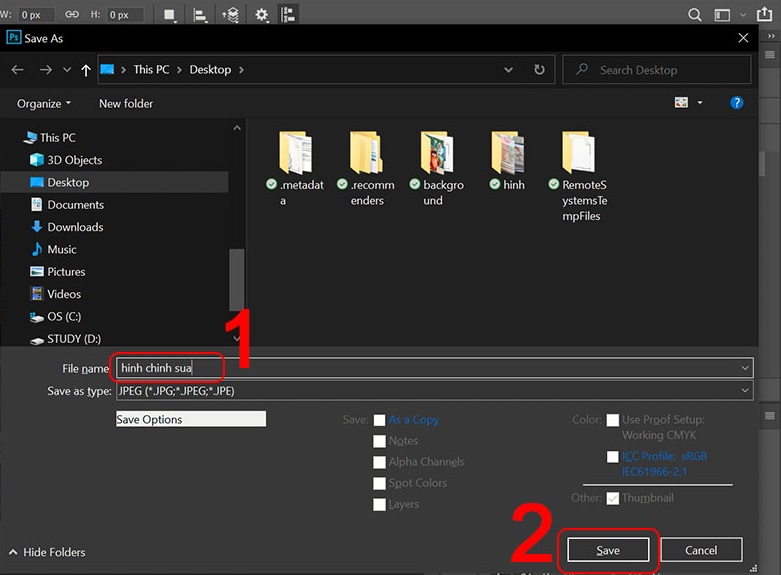Click into the File name text field

tap(430, 368)
